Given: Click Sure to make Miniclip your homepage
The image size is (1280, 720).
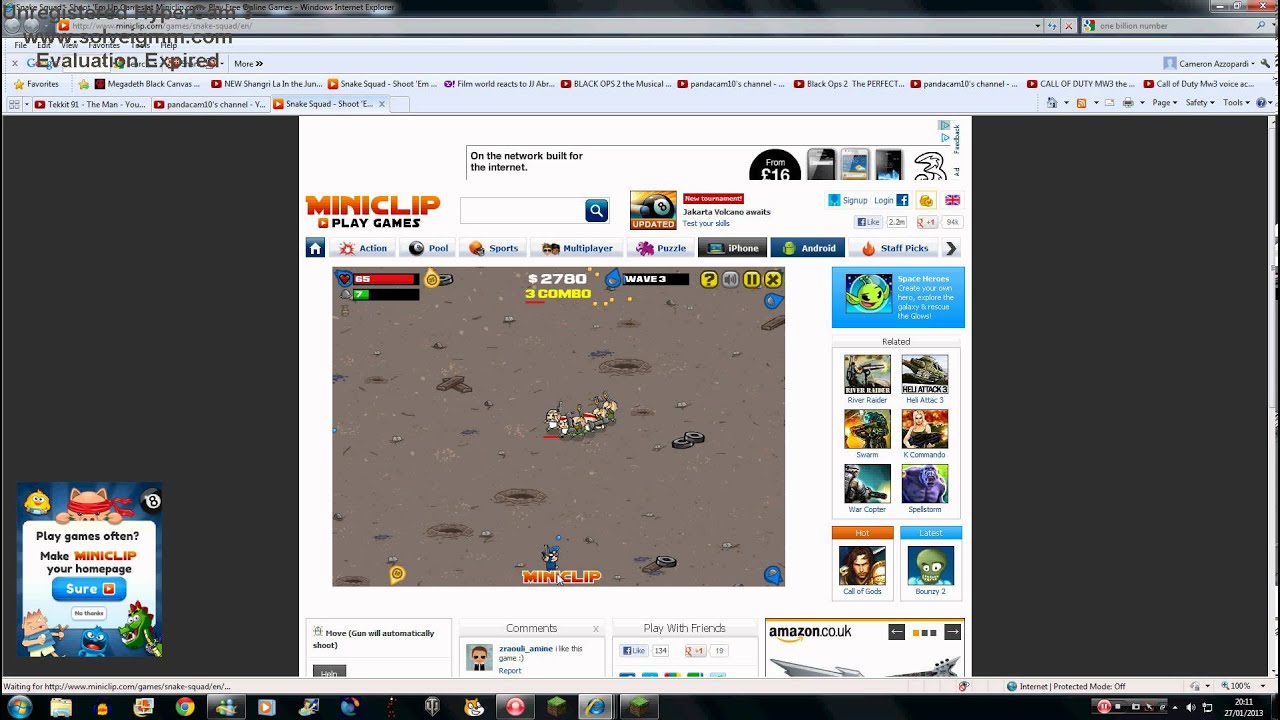Looking at the screenshot, I should (x=88, y=589).
